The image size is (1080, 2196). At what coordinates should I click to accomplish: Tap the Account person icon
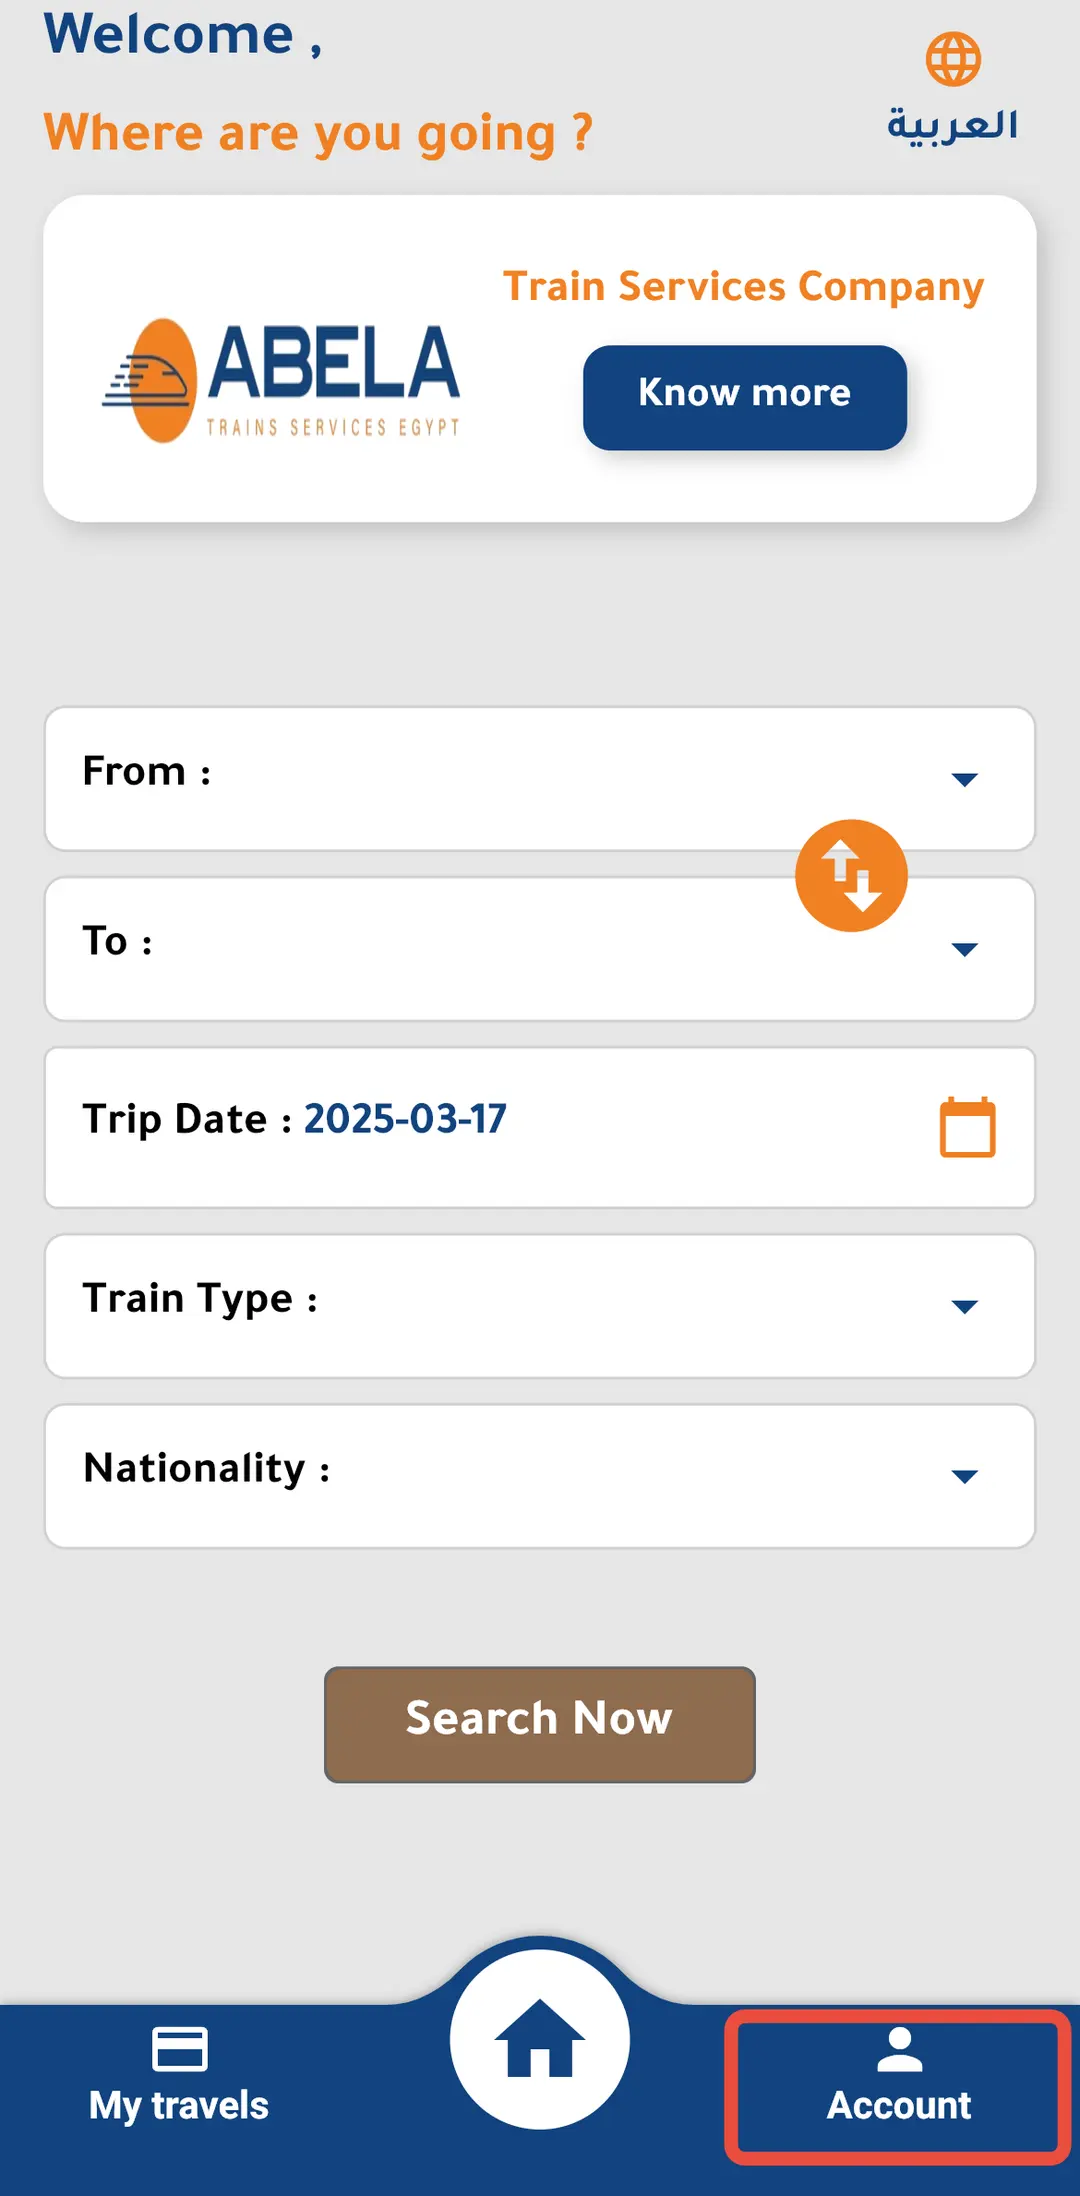[900, 2049]
